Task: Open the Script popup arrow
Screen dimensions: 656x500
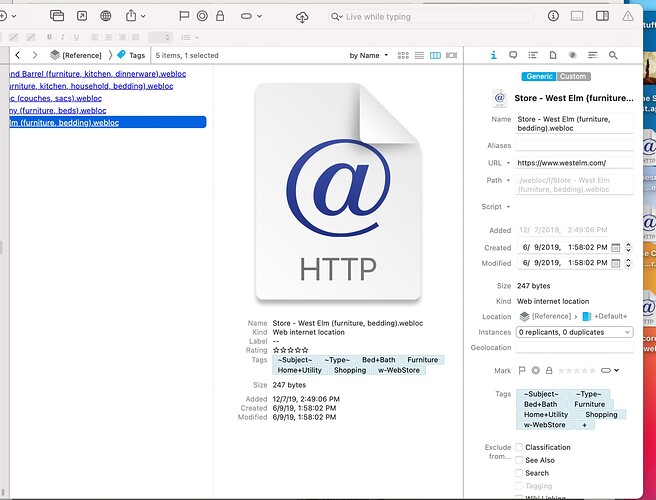Action: 508,207
